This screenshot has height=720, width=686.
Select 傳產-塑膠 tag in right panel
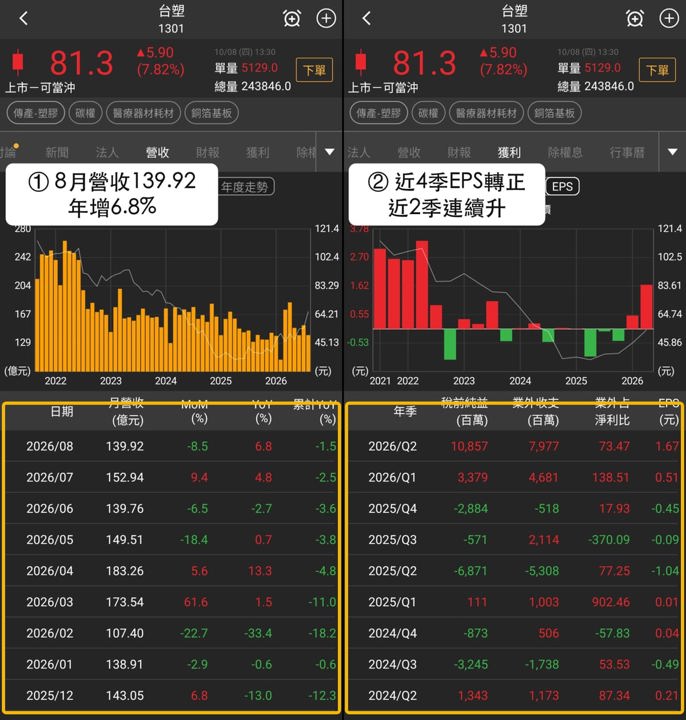[378, 113]
